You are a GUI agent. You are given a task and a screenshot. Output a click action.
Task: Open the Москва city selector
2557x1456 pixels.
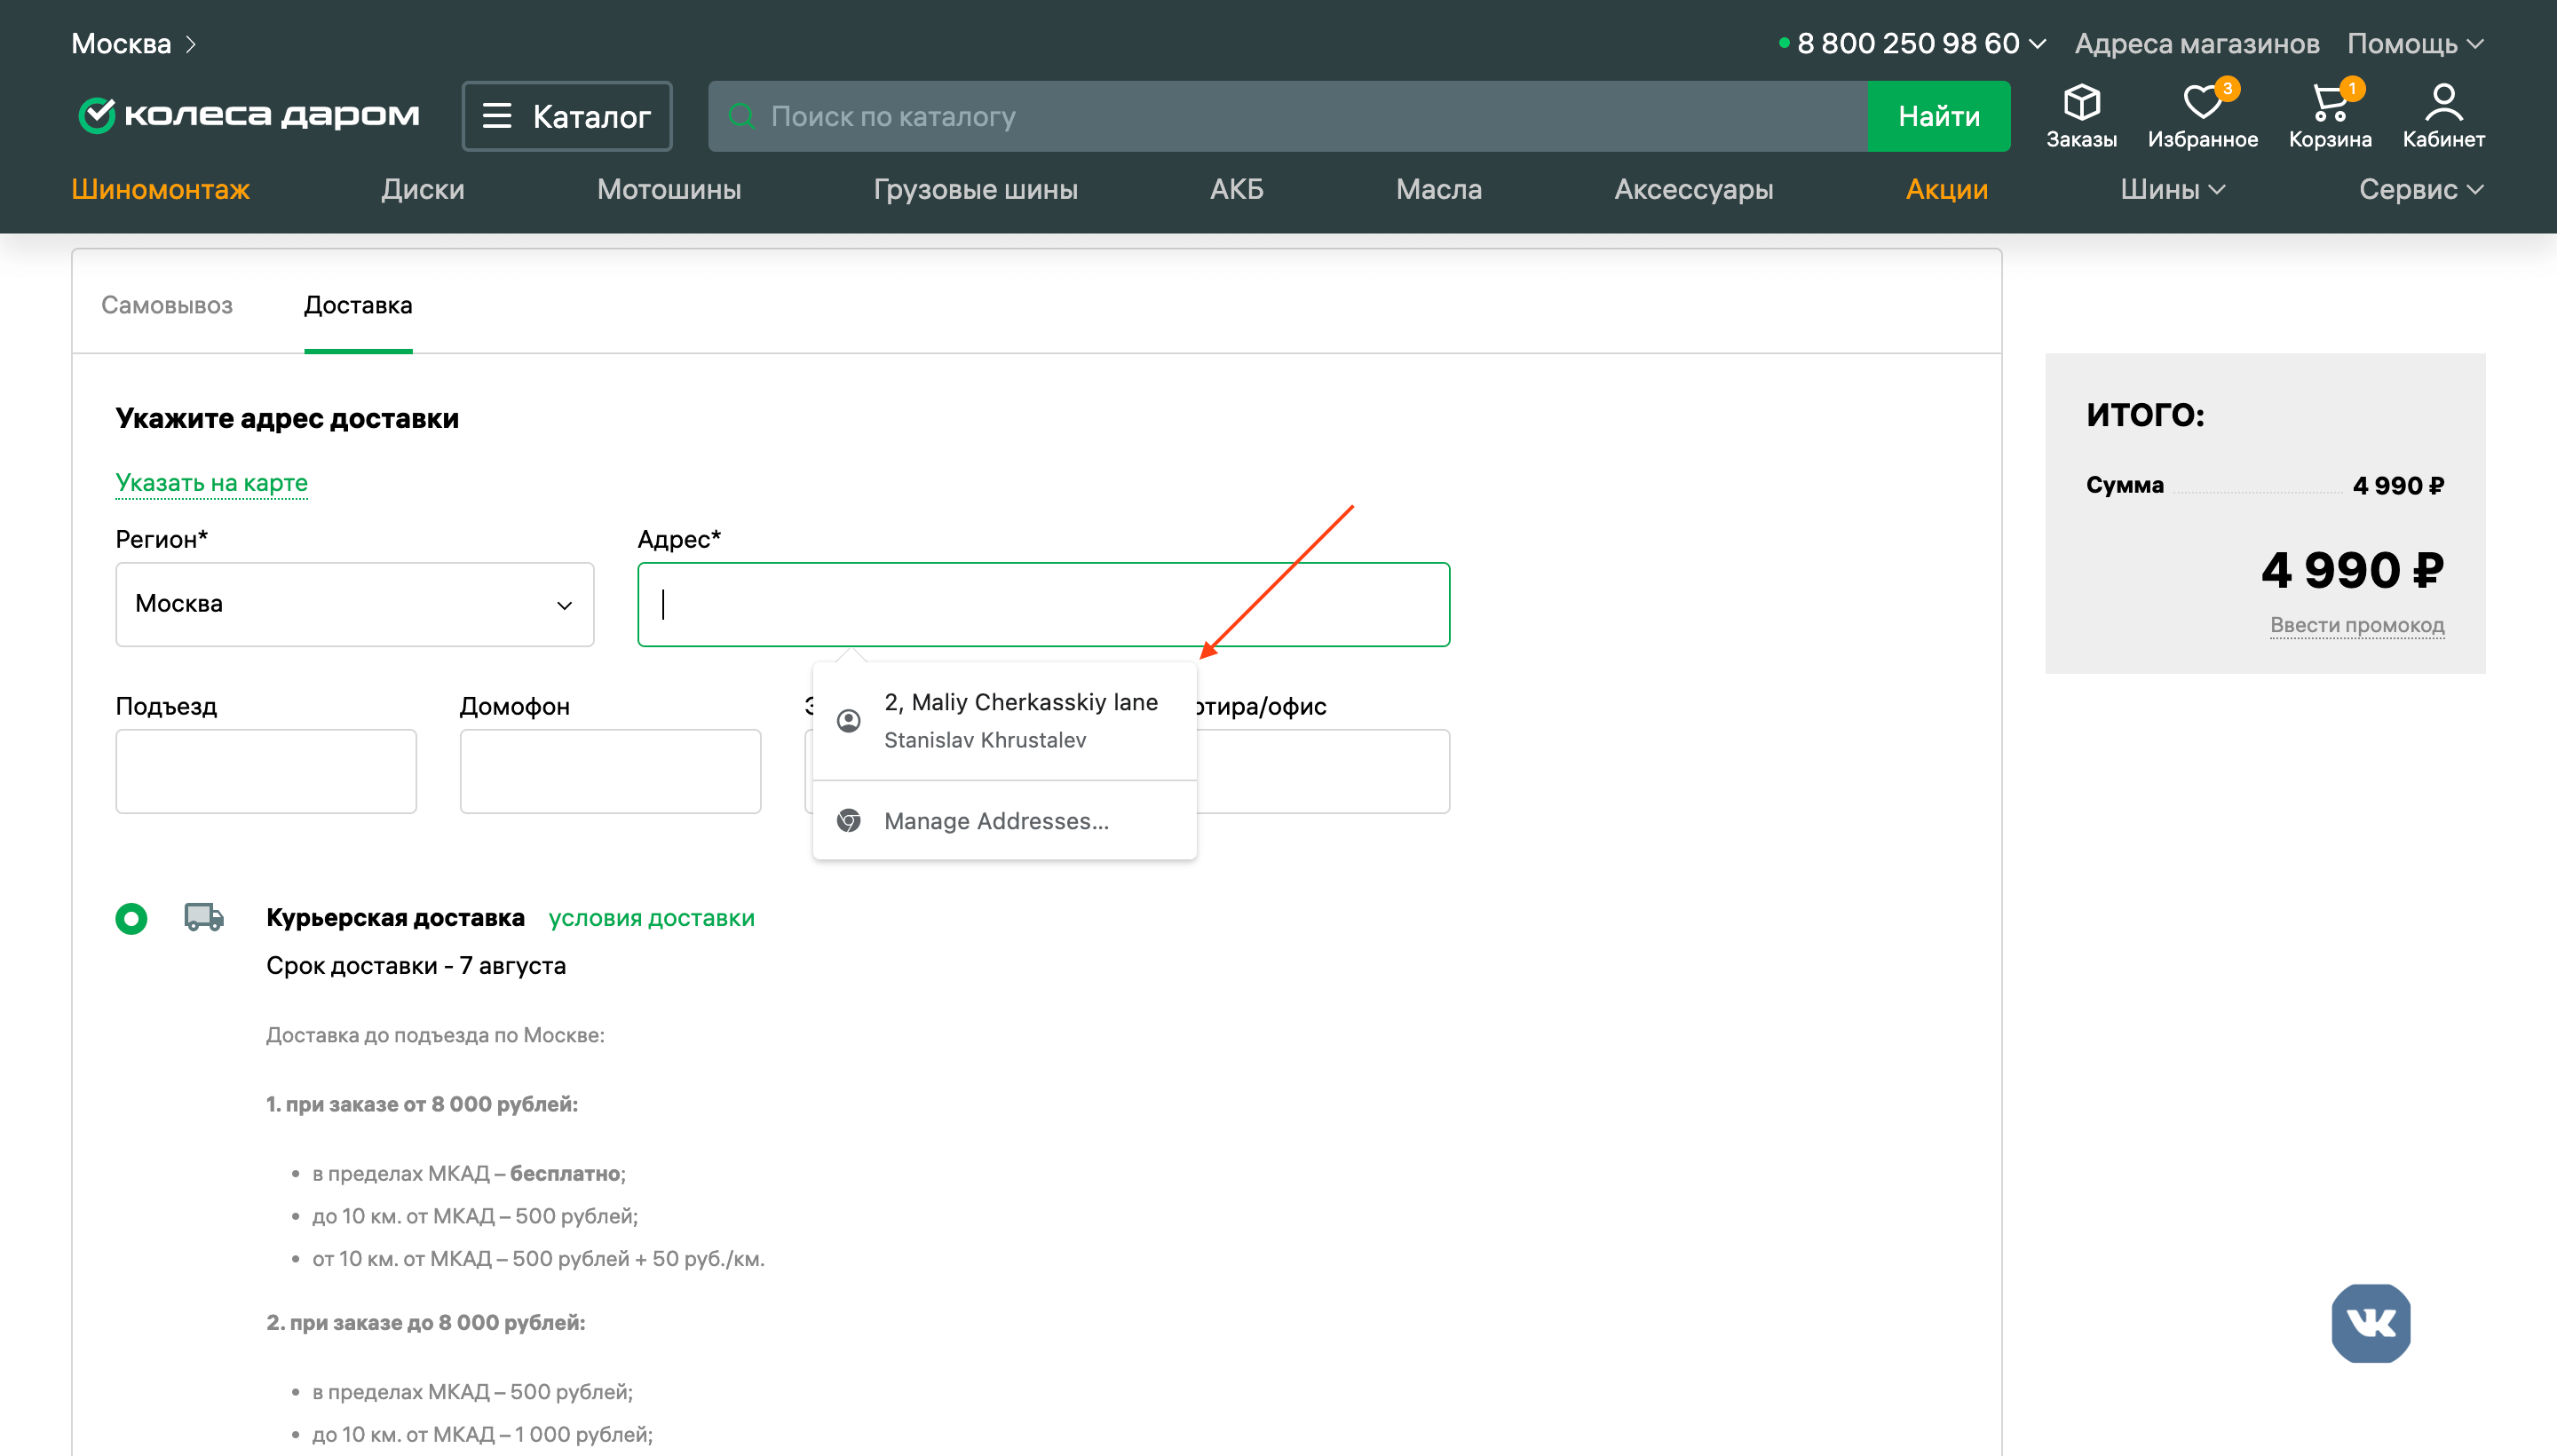[x=133, y=44]
